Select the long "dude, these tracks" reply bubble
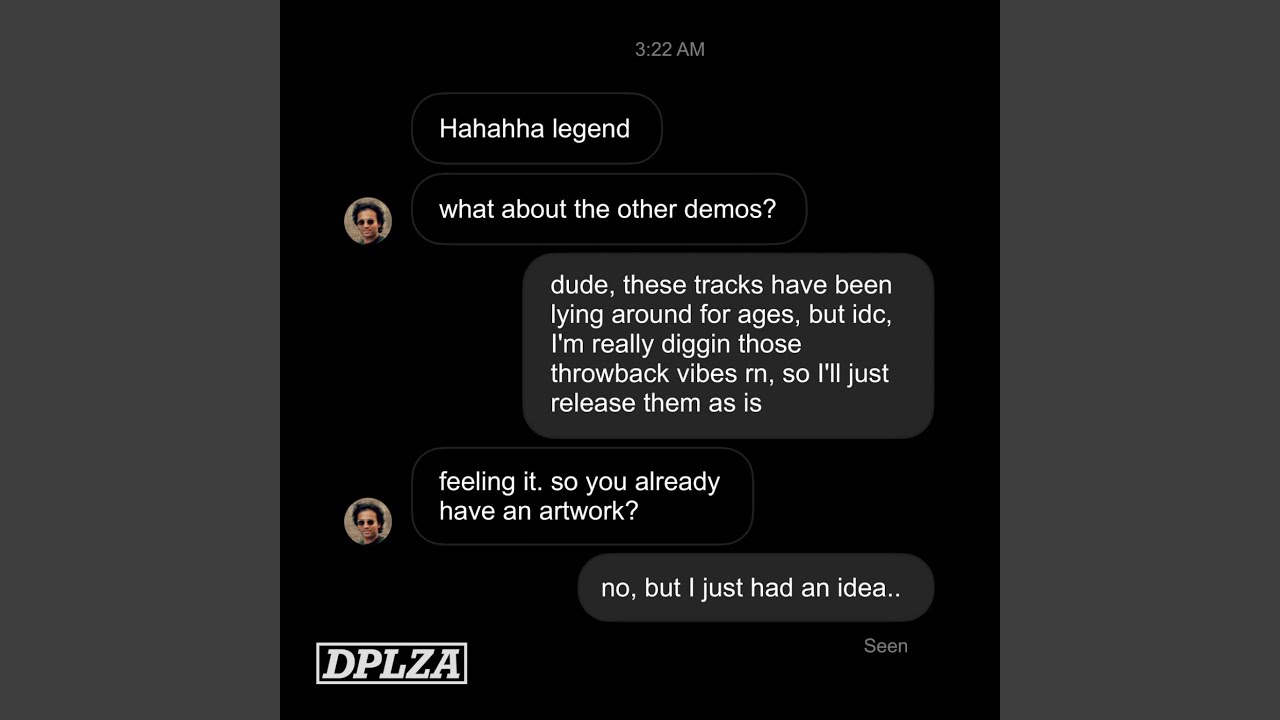 pos(728,345)
